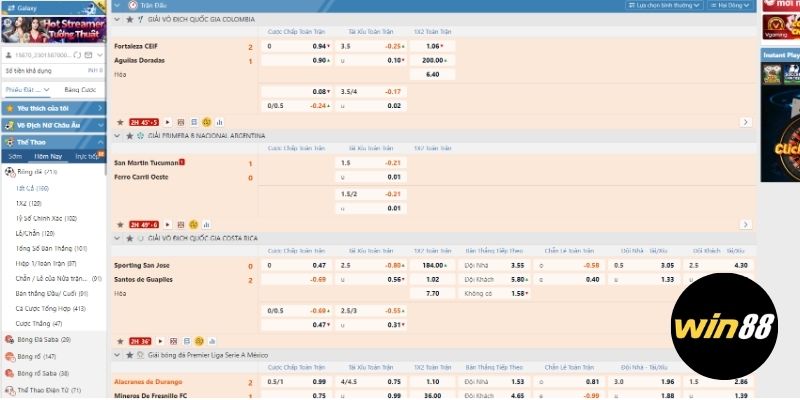Screen dimensions: 800x400
Task: Open the messages envelope icon near account ID
Action: pos(88,55)
